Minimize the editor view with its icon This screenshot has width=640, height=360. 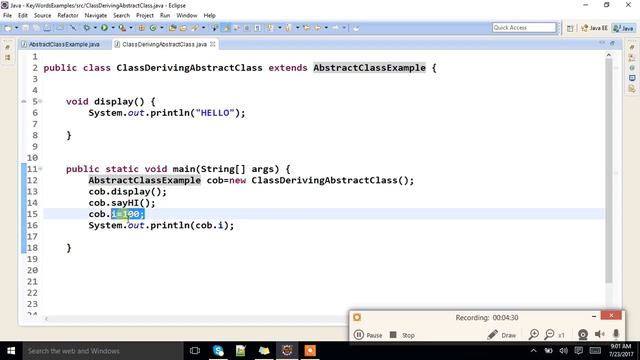click(602, 43)
